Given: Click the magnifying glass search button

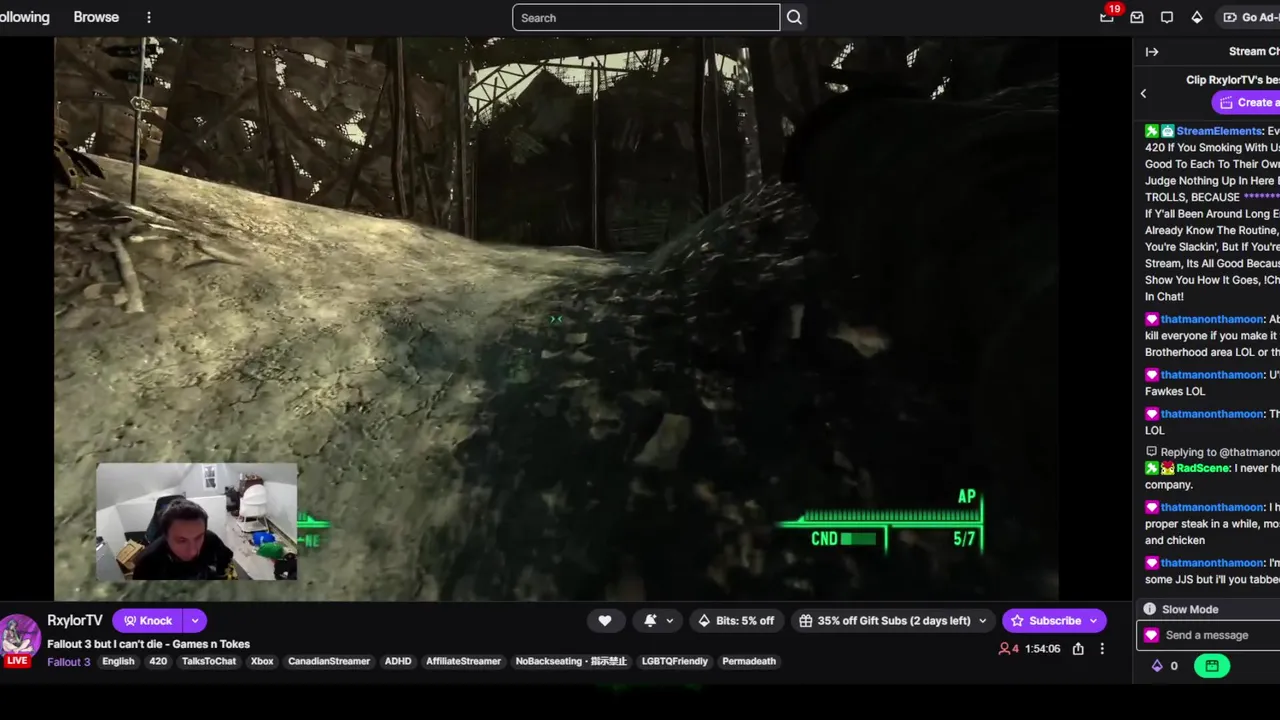Looking at the screenshot, I should click(x=794, y=17).
